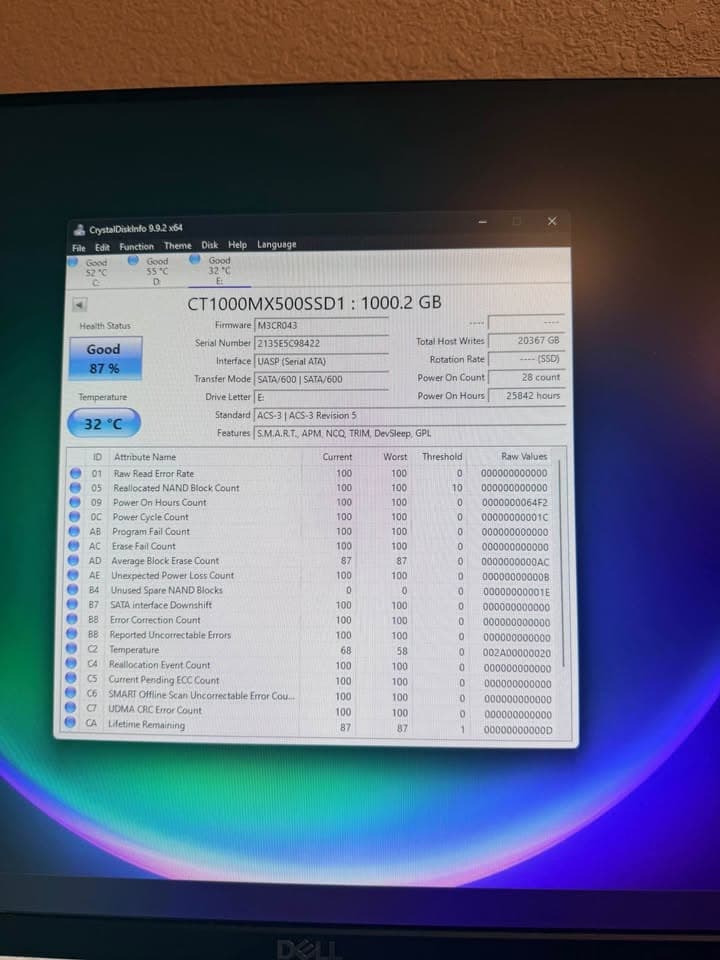Click the previous disk arrow button
Viewport: 720px width, 960px height.
pyautogui.click(x=80, y=304)
